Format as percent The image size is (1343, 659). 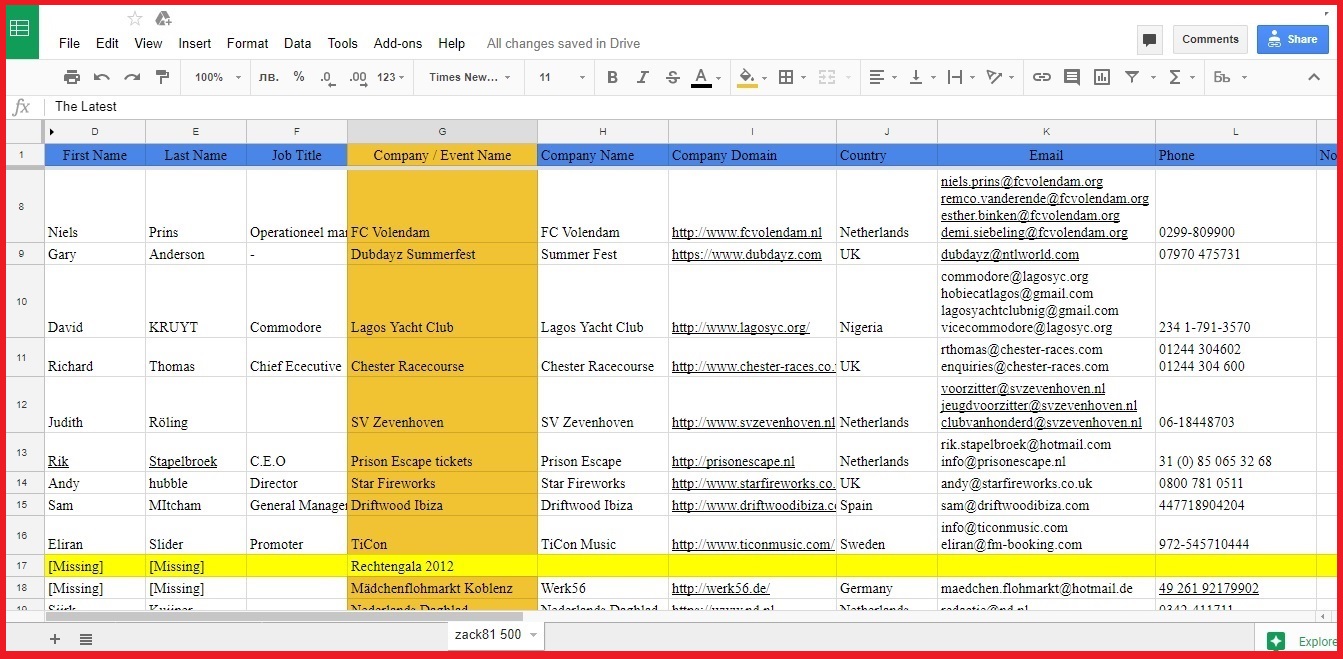tap(299, 77)
